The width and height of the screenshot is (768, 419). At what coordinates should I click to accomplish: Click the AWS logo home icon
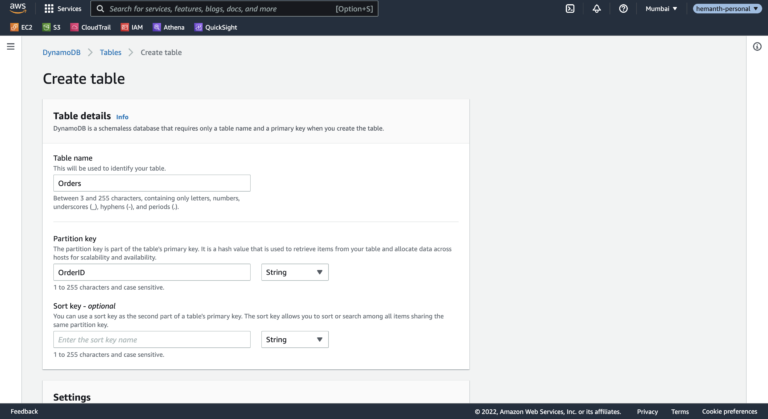[x=18, y=8]
